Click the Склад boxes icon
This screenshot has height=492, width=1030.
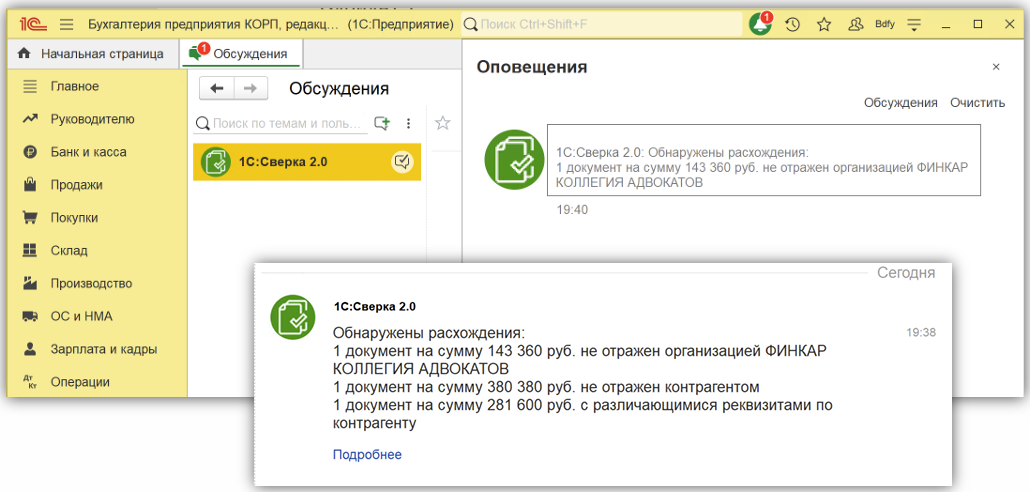(x=30, y=250)
